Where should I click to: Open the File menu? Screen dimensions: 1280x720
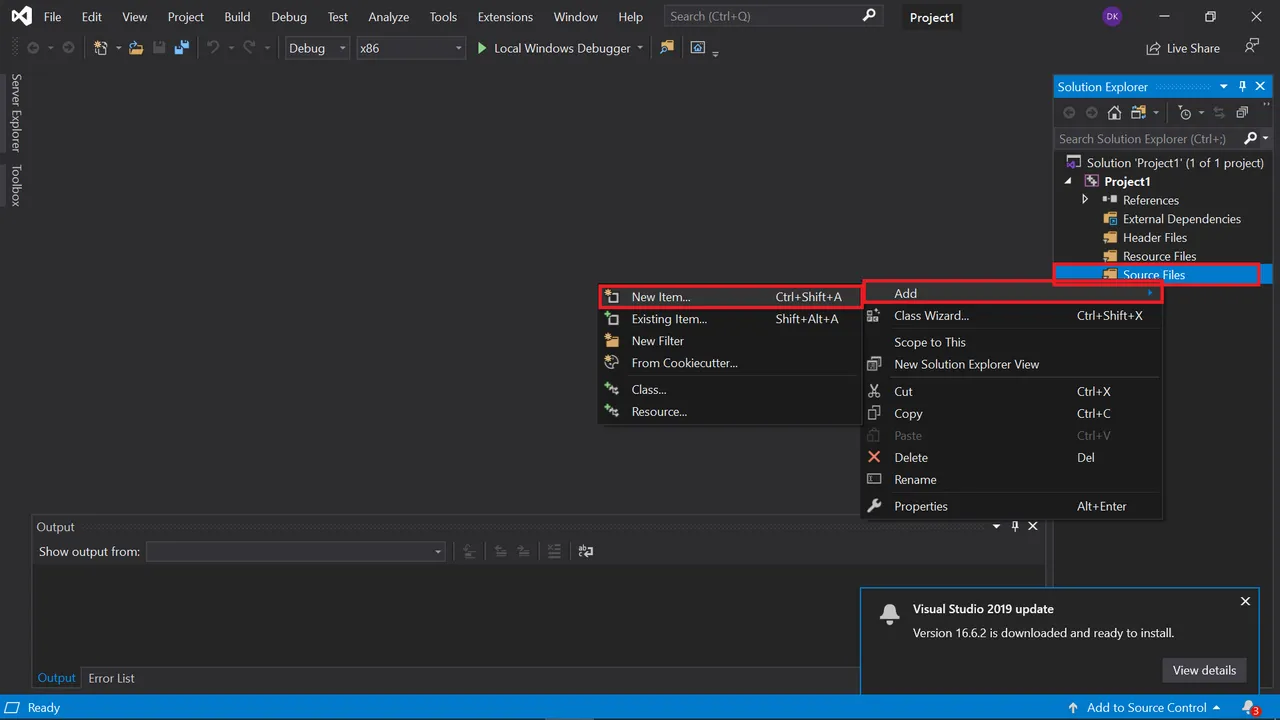pos(52,17)
